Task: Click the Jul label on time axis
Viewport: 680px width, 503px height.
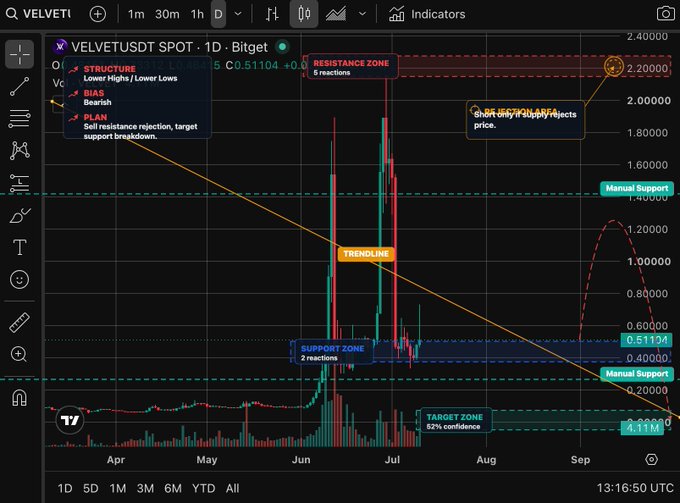Action: [392, 460]
